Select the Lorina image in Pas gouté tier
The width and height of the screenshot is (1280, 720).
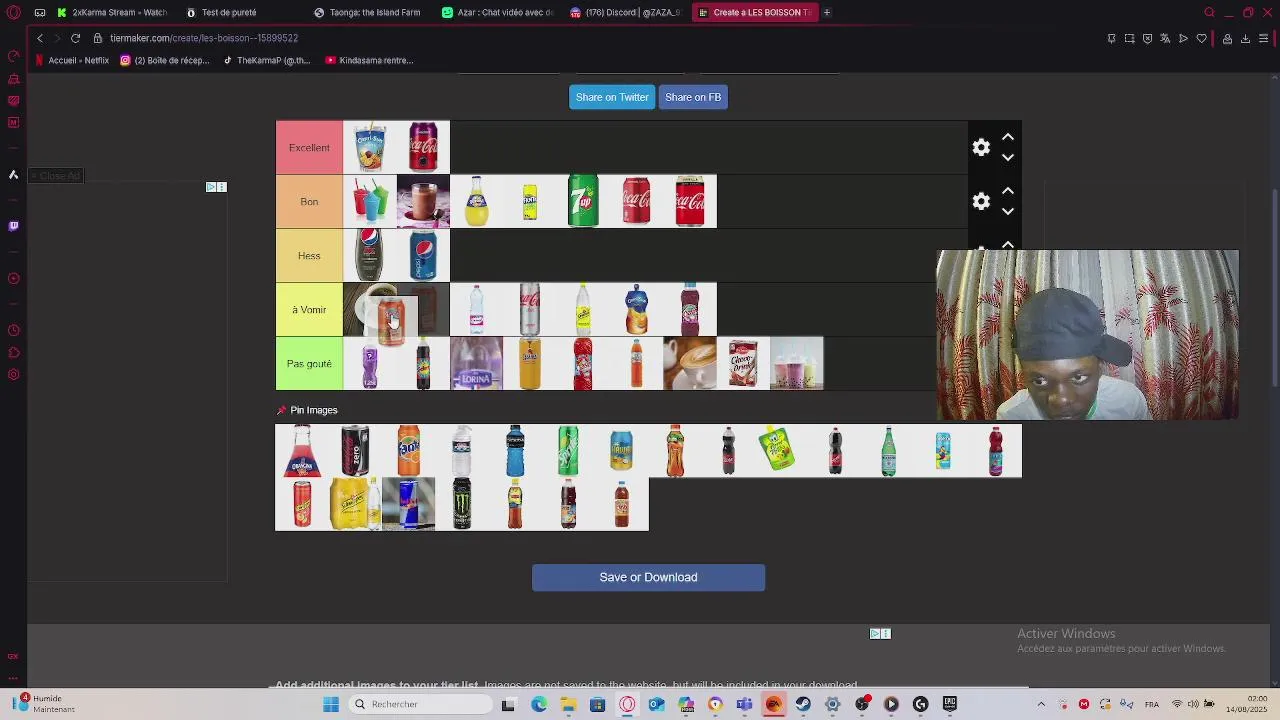(x=476, y=364)
